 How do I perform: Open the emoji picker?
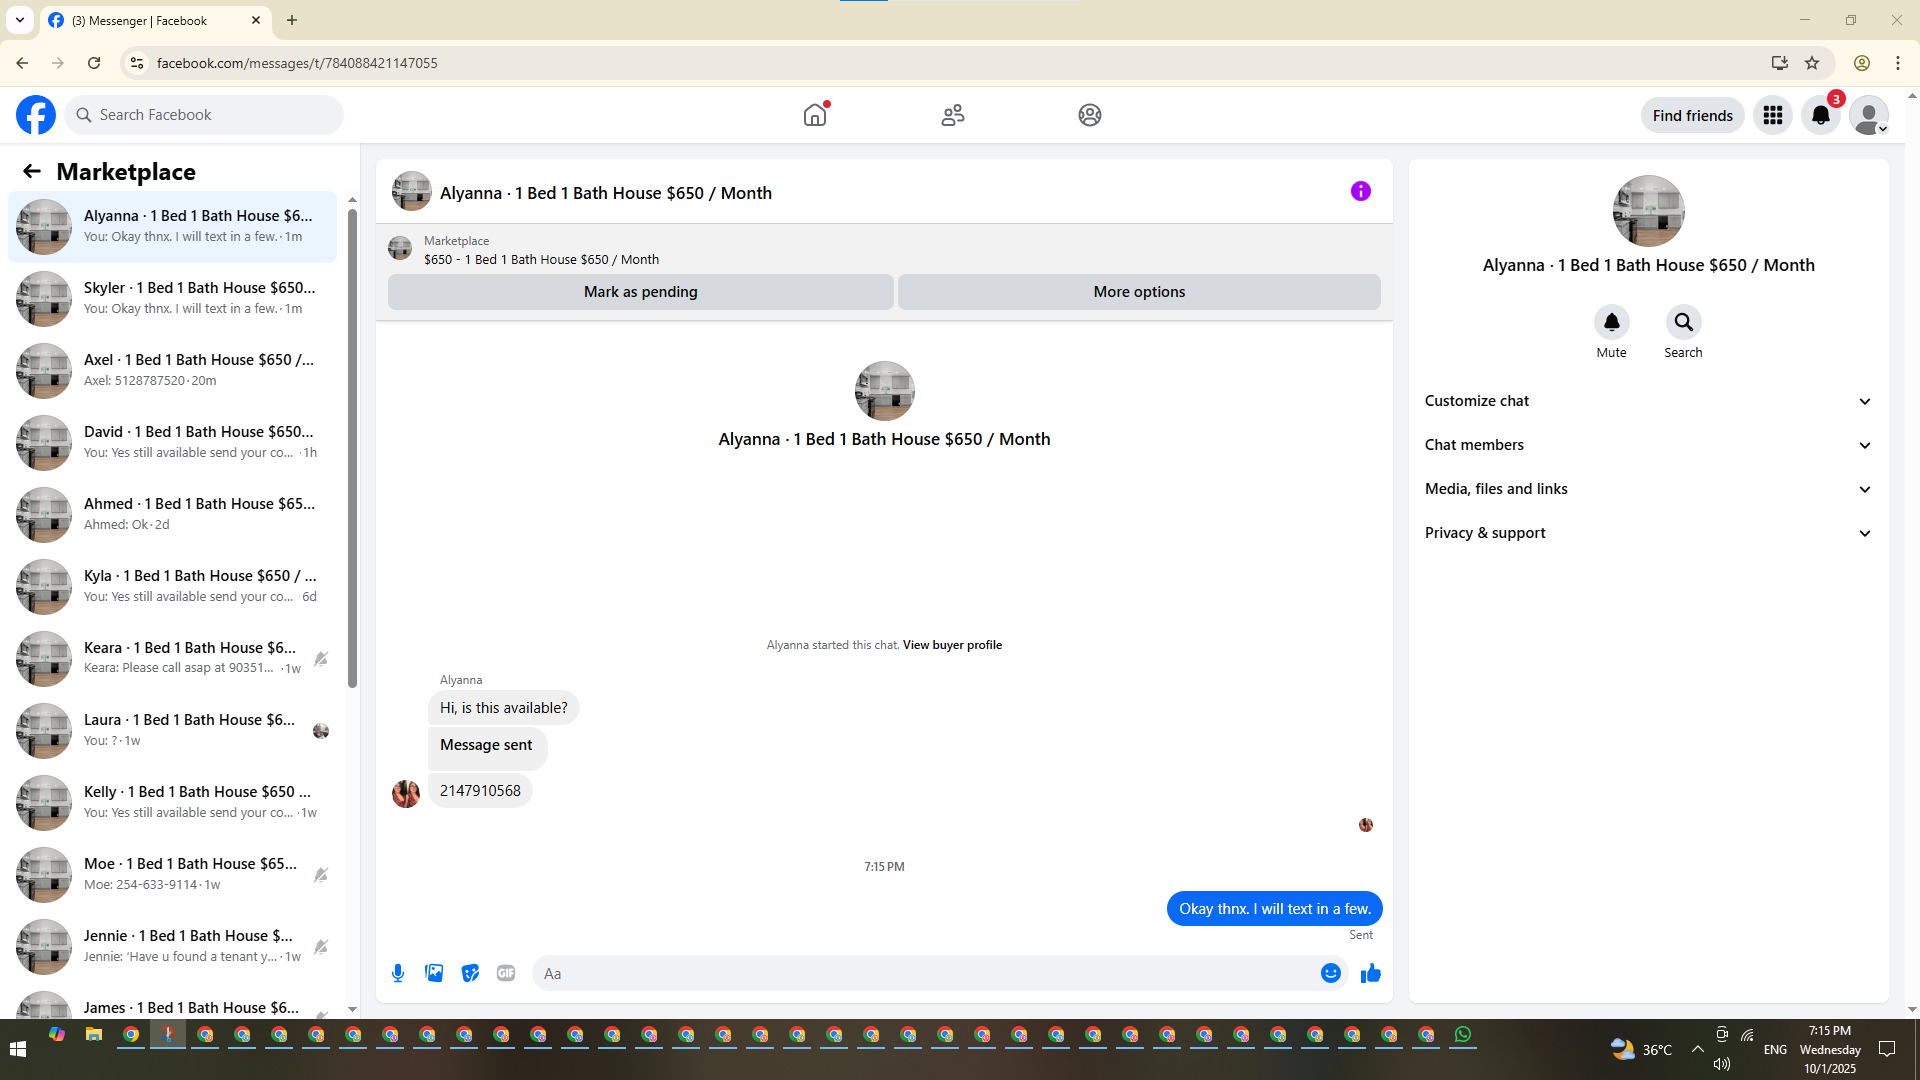point(1331,973)
